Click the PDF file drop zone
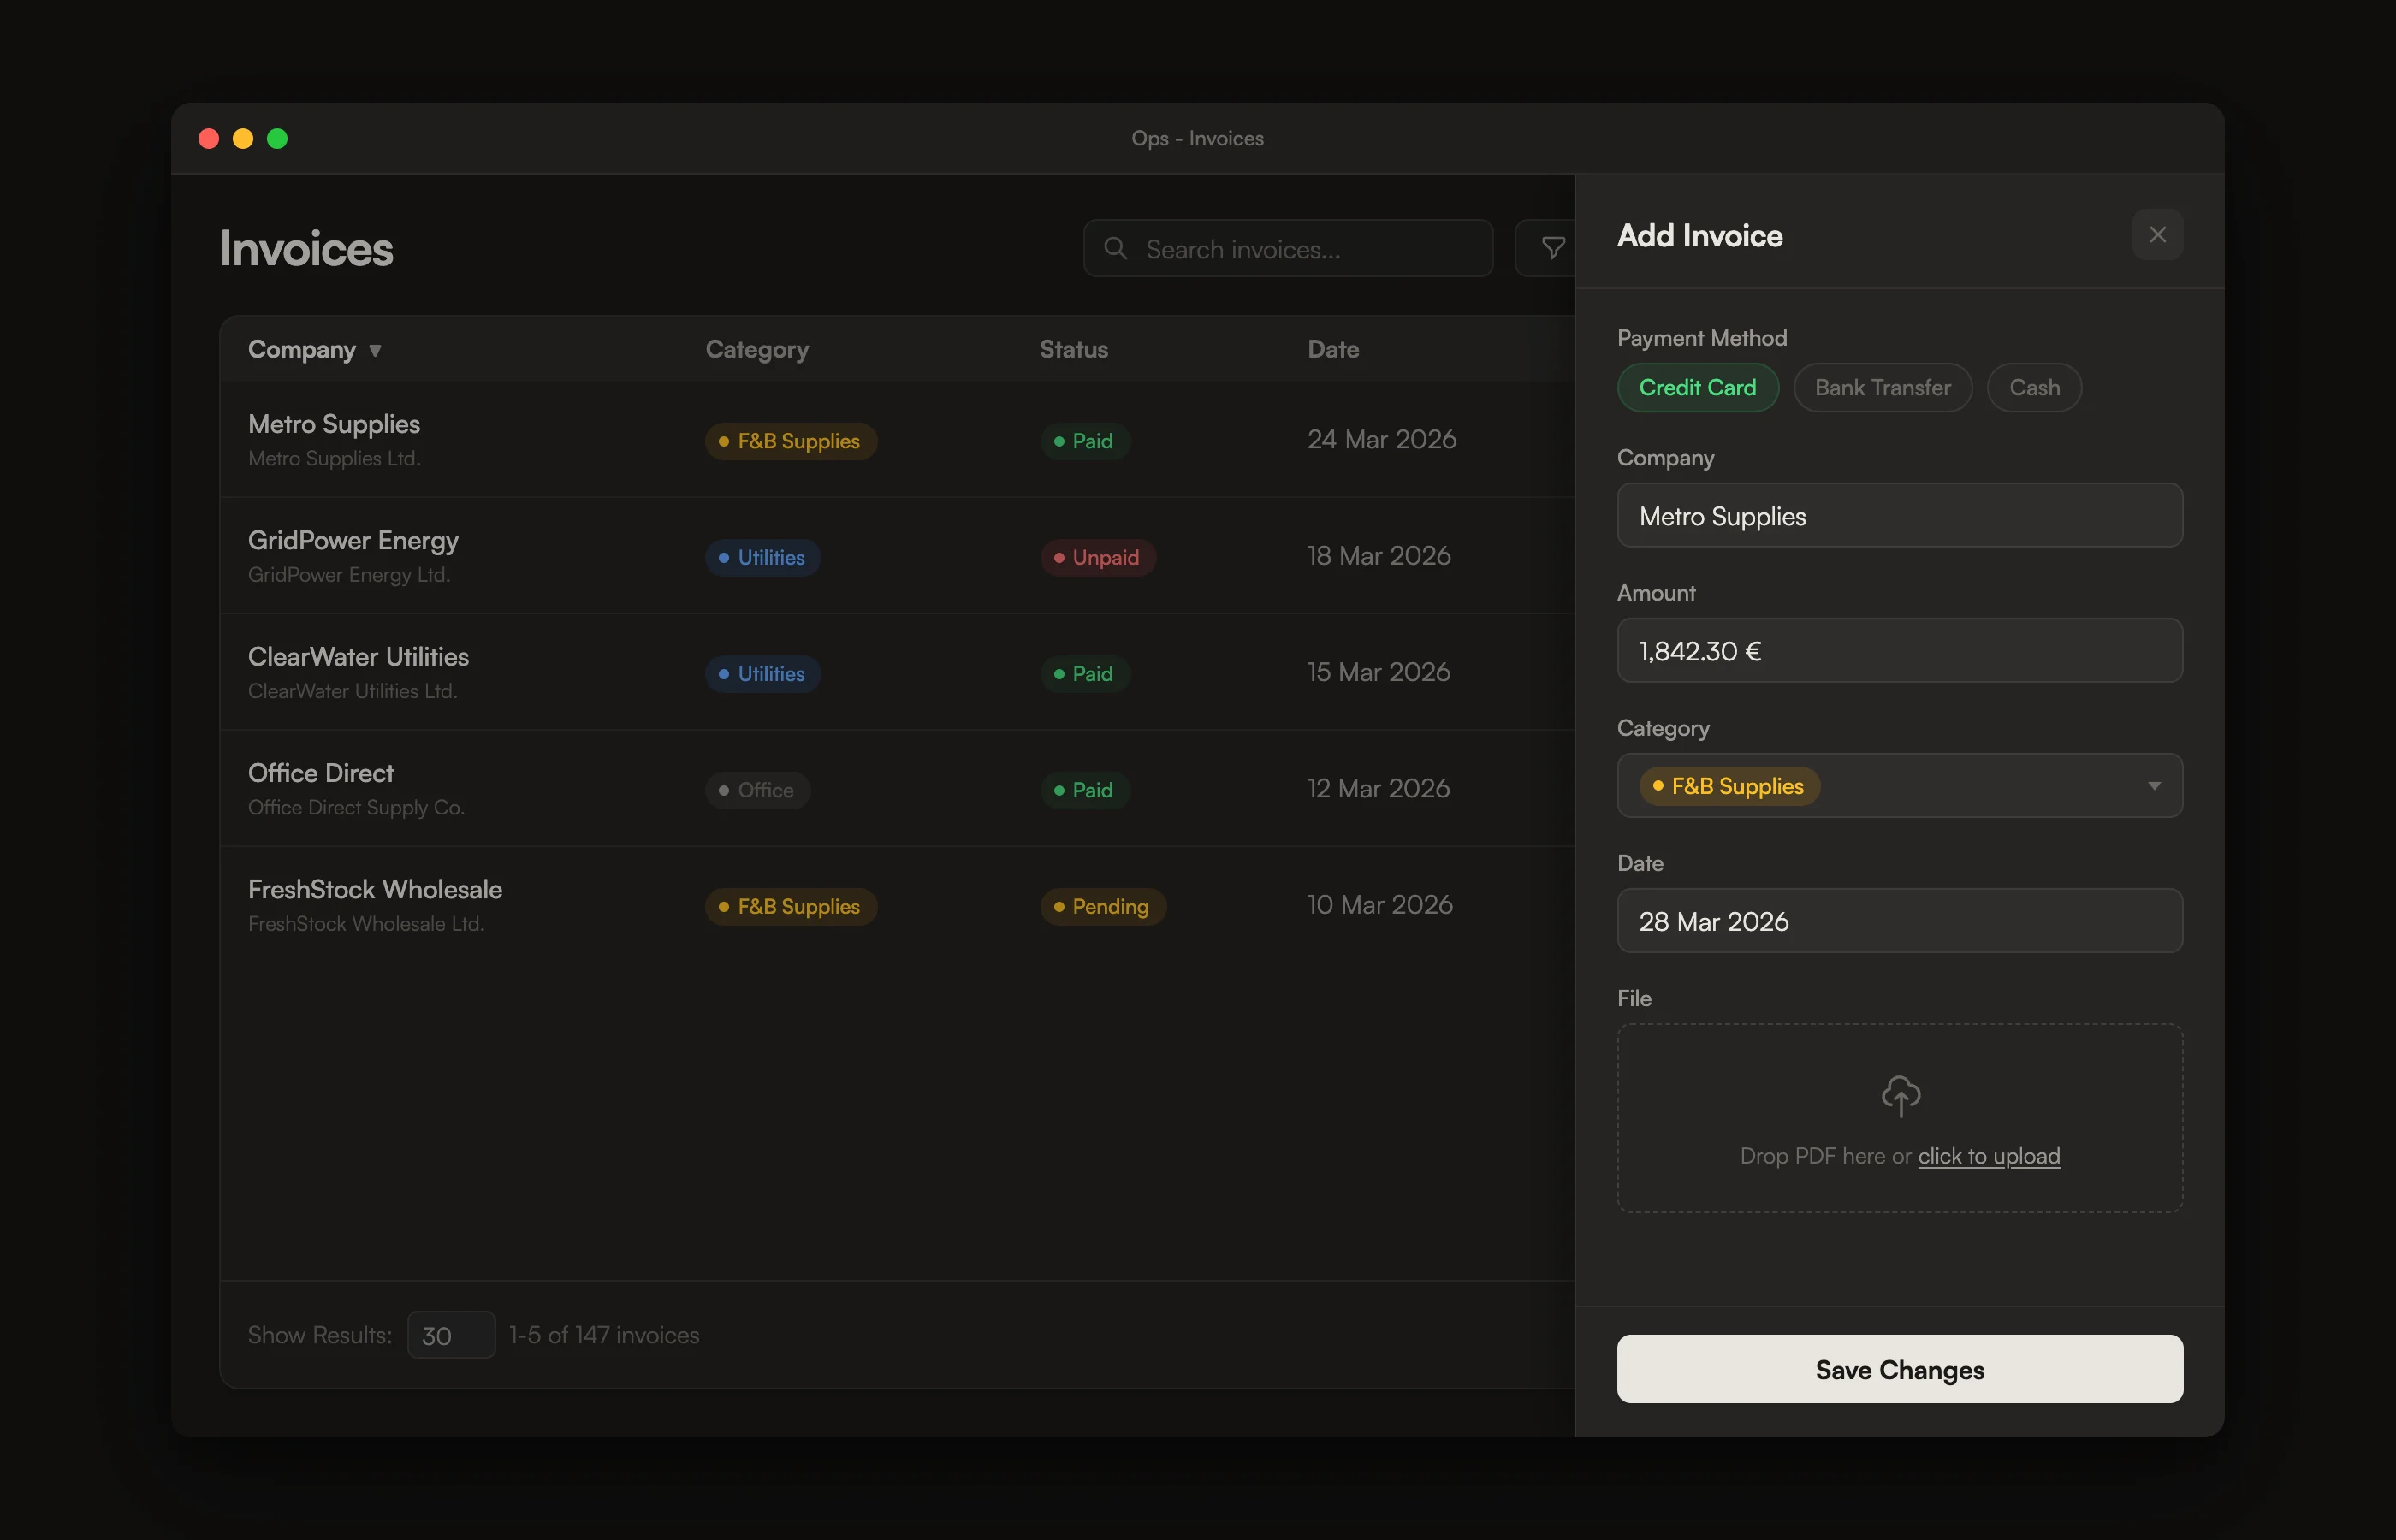The image size is (2396, 1540). tap(1899, 1118)
